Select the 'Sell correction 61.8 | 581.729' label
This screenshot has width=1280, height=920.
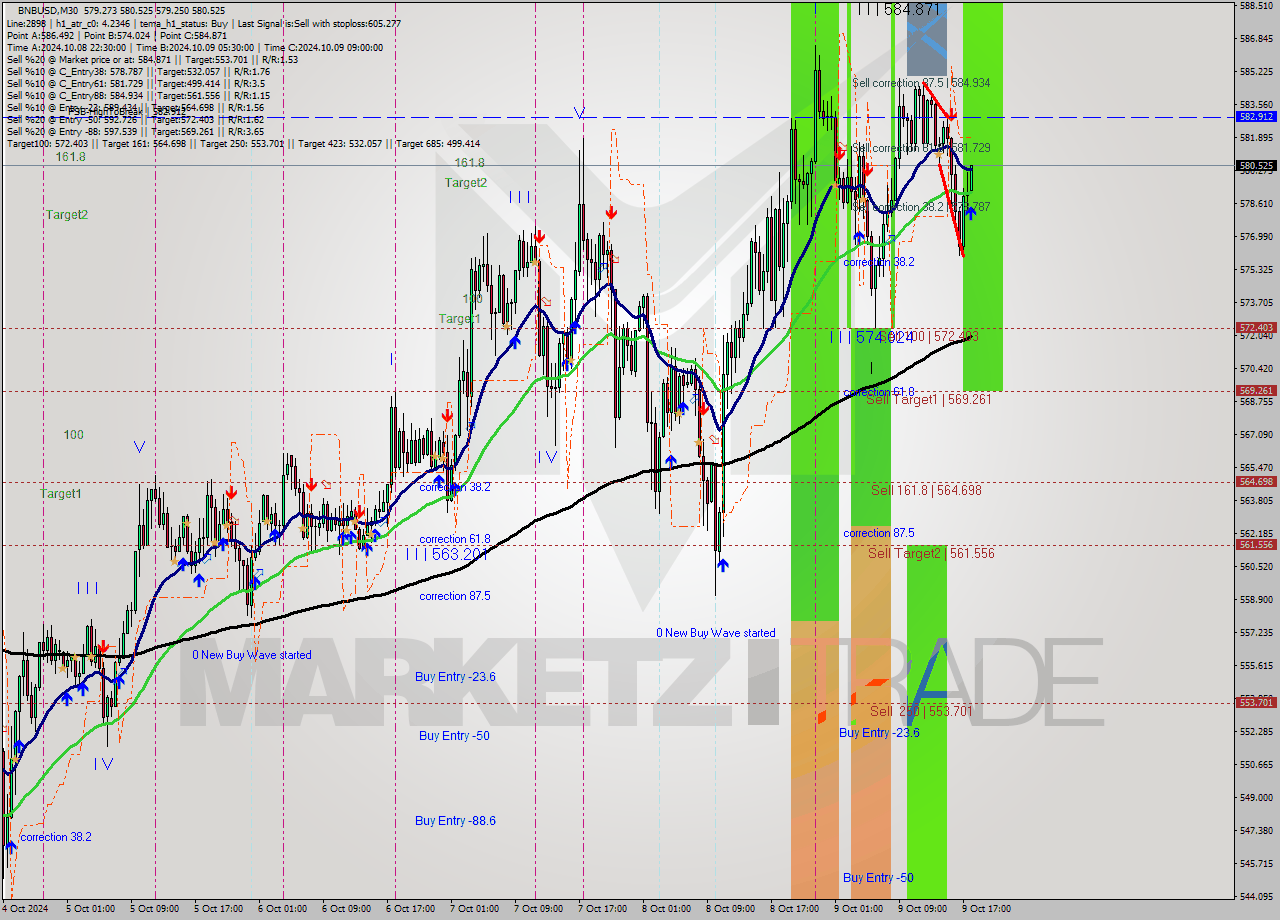921,148
